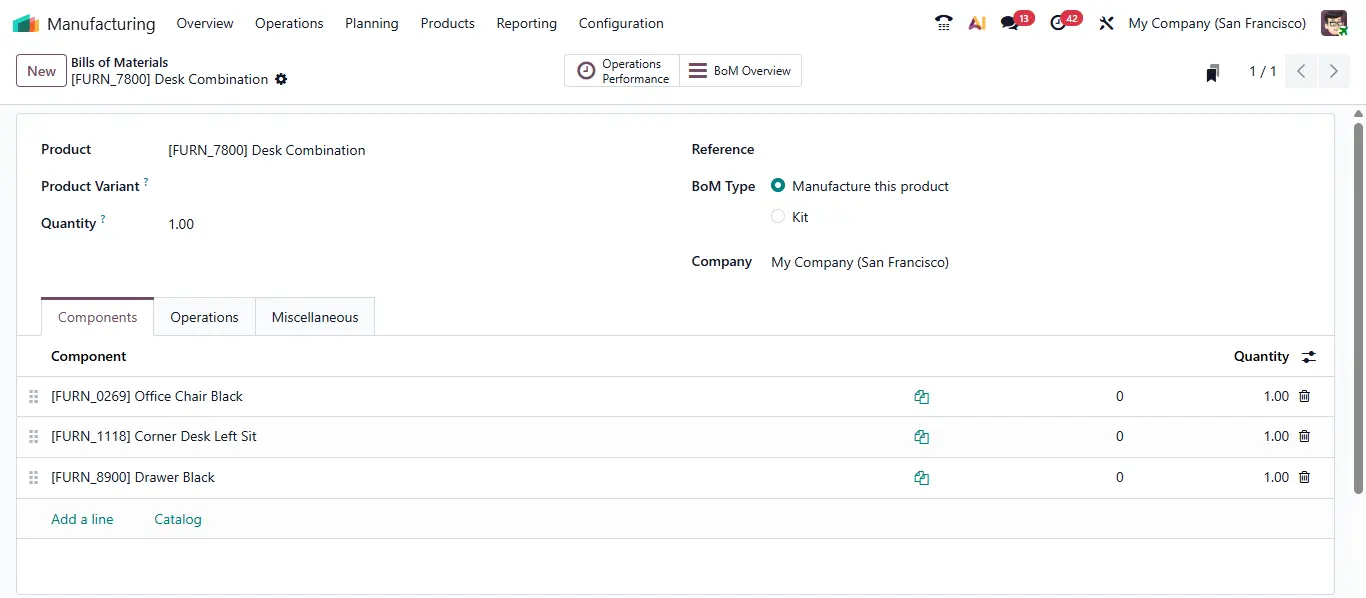Click the BoM Overview button
This screenshot has width=1366, height=598.
click(740, 71)
